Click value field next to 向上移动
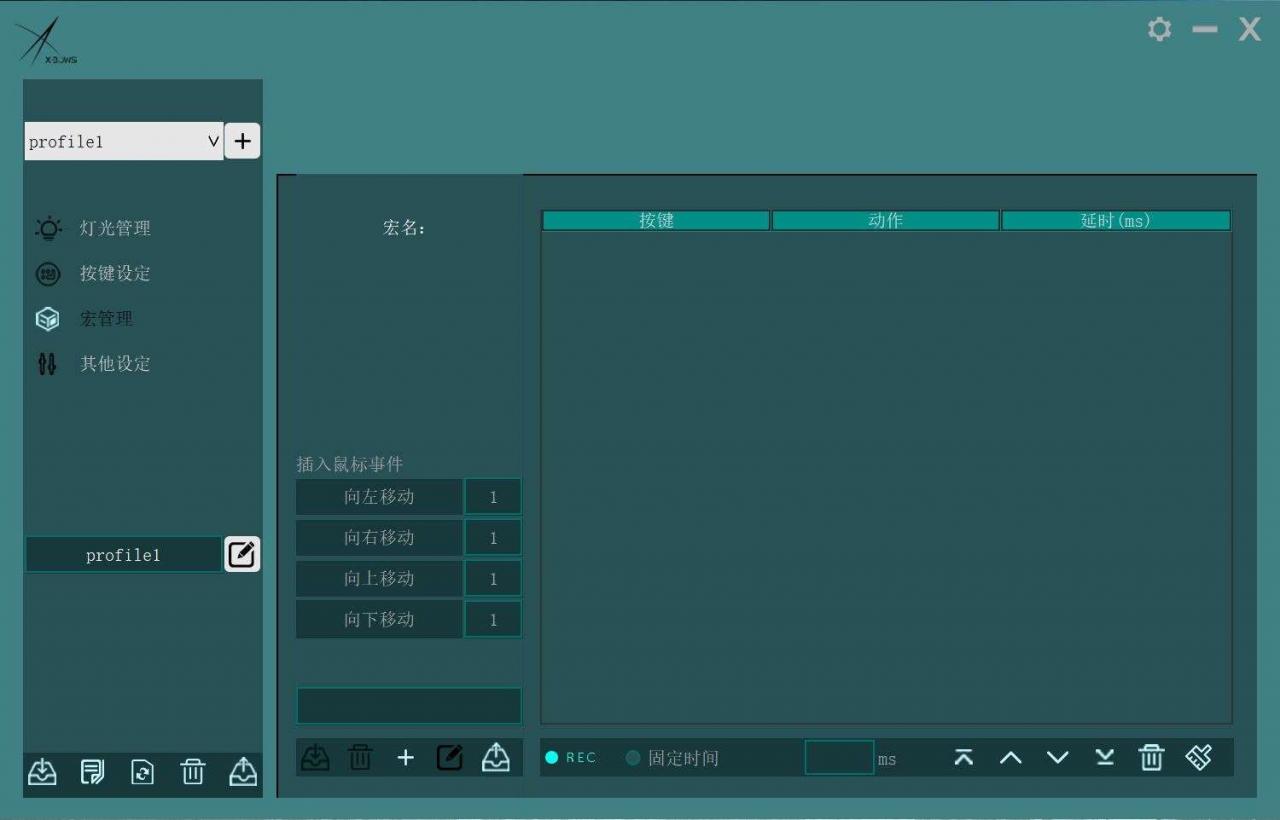This screenshot has height=820, width=1280. tap(493, 579)
